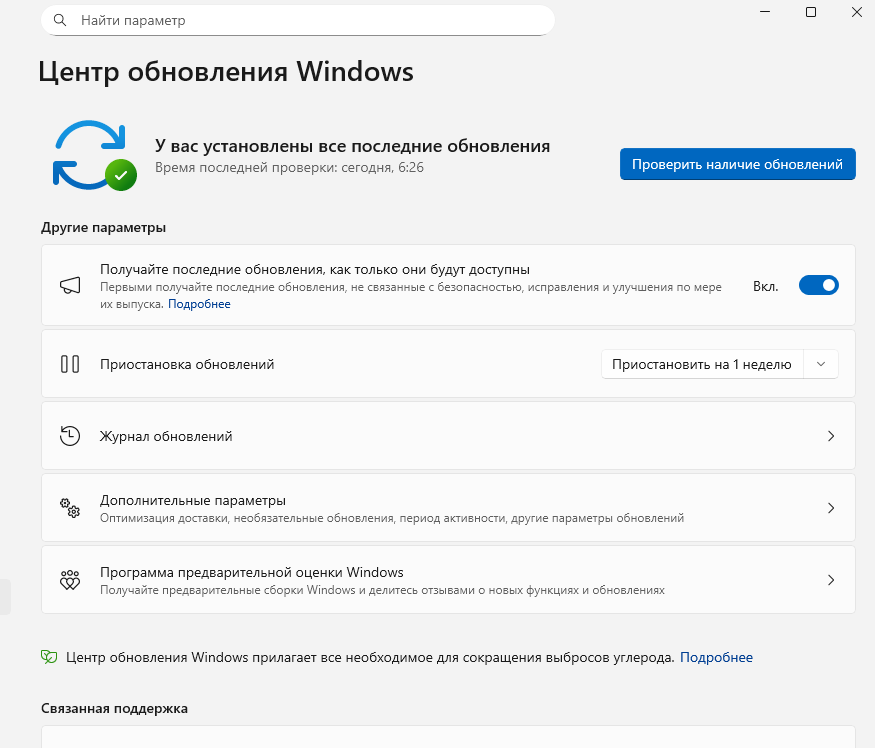Click the megaphone icon for latest updates

pos(70,285)
